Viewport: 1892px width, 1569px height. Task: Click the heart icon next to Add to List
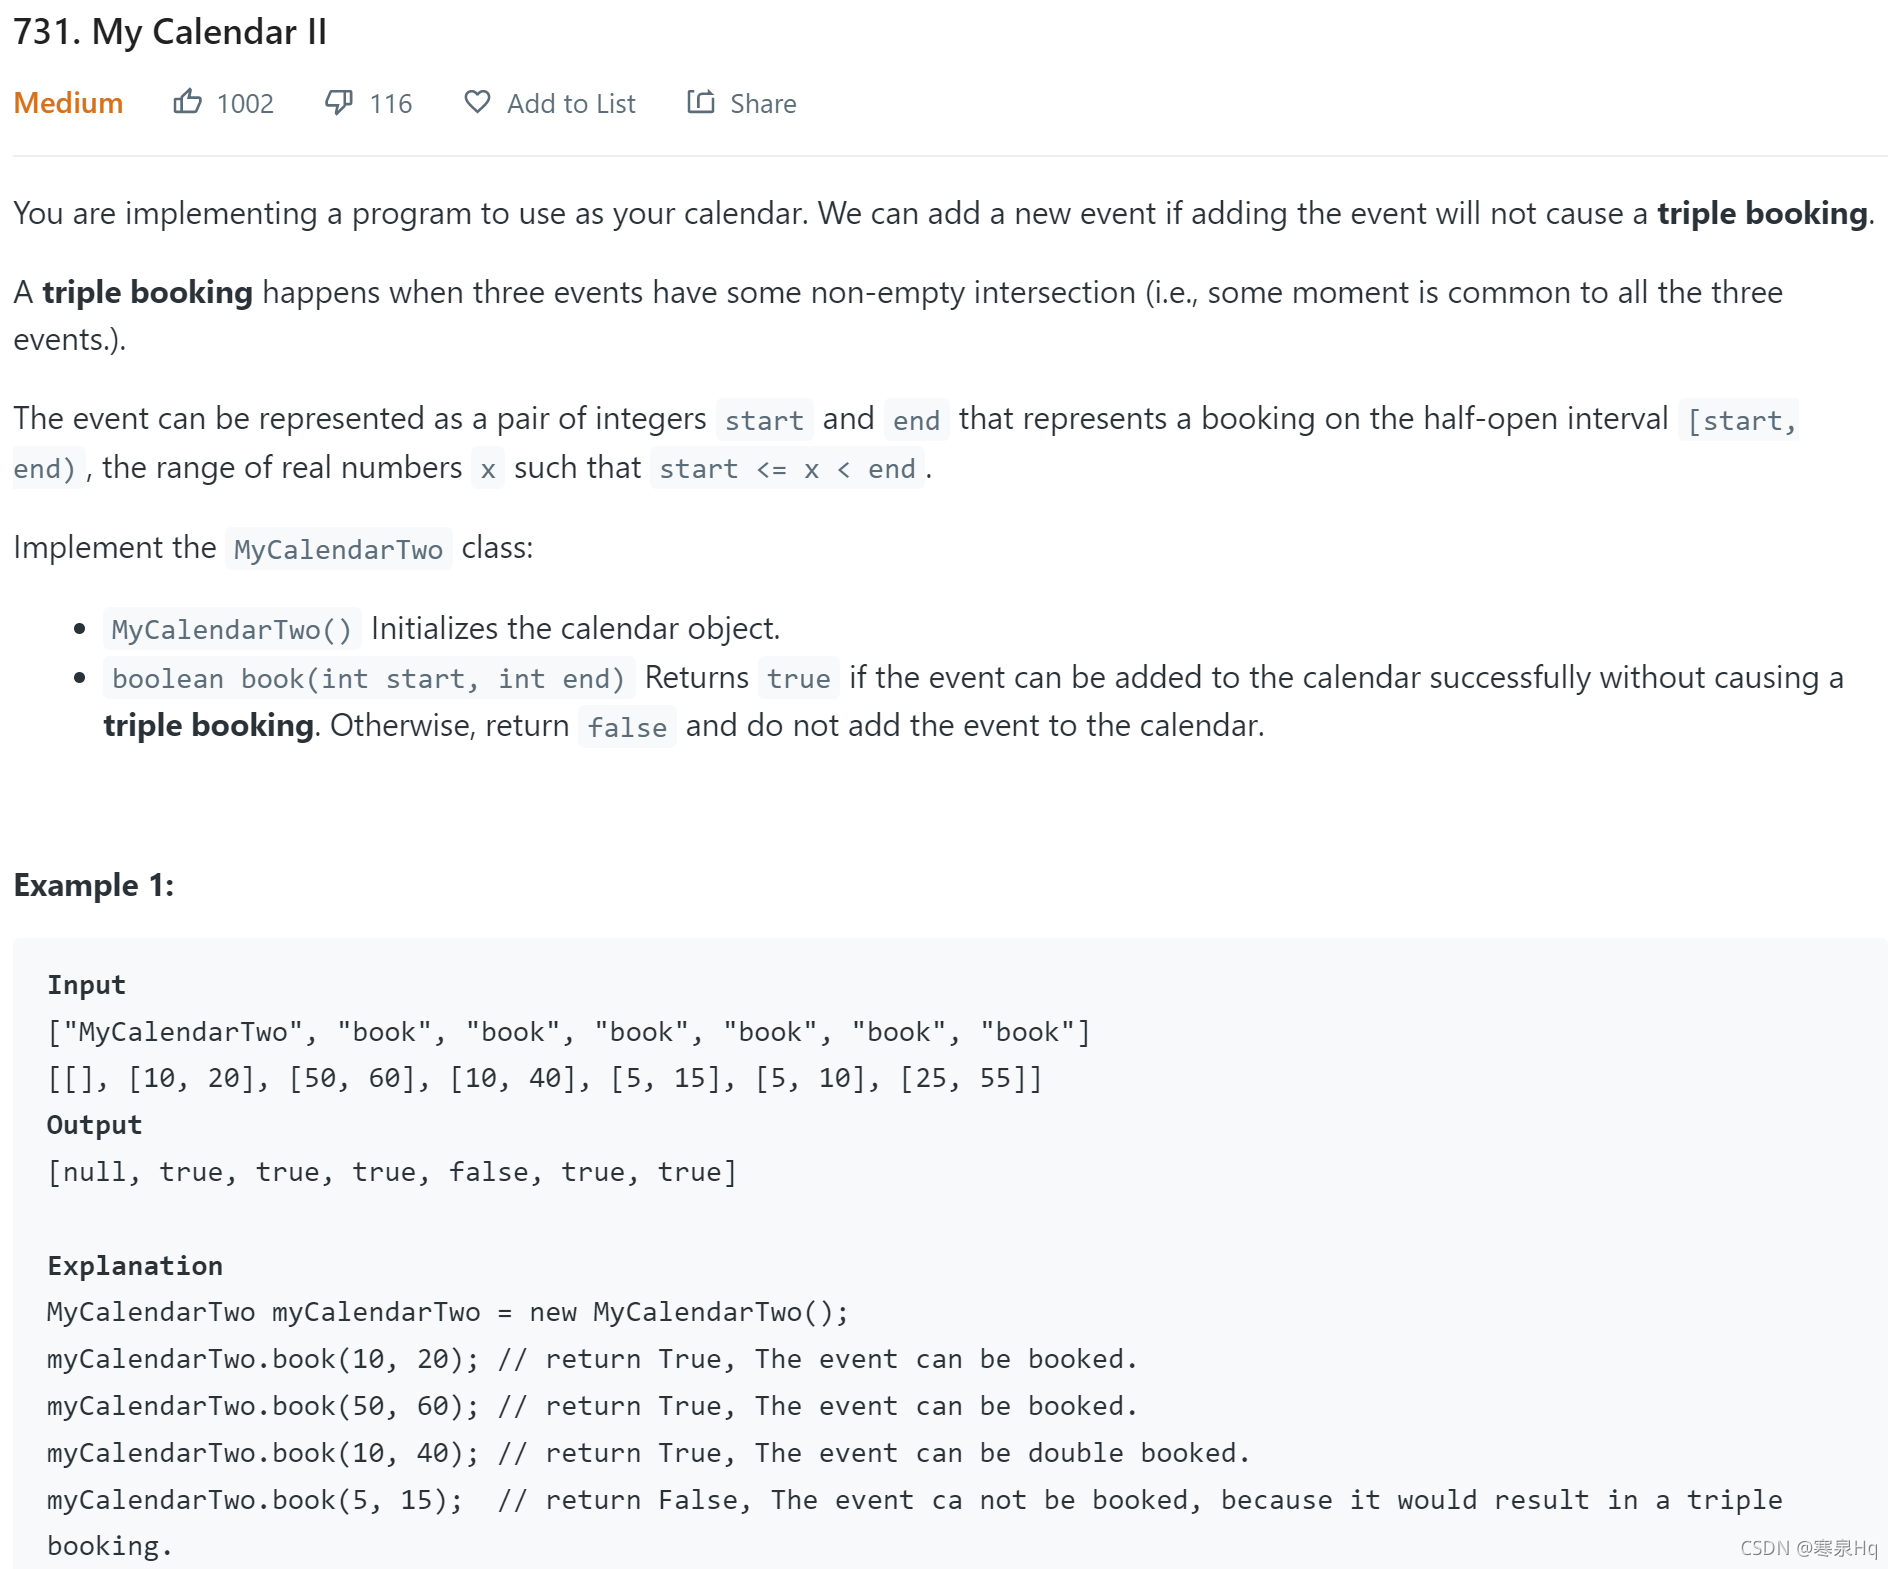(477, 101)
